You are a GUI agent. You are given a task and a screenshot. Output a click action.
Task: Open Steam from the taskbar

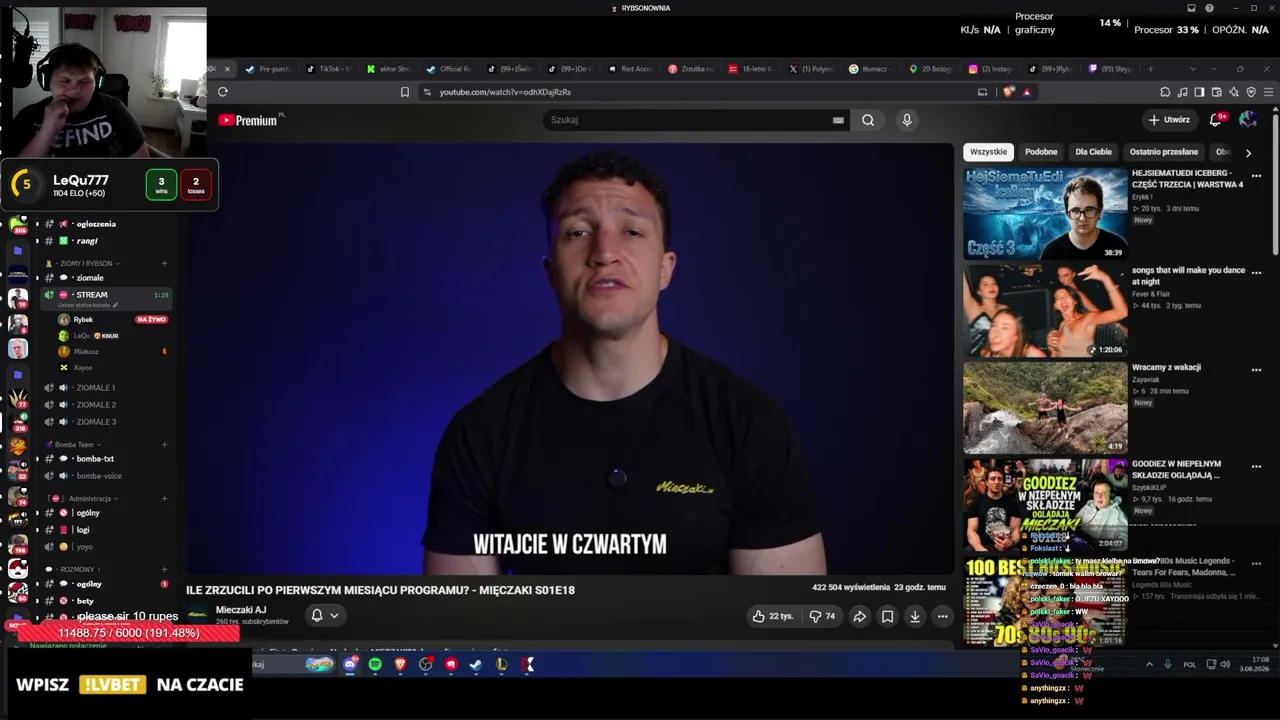click(476, 664)
